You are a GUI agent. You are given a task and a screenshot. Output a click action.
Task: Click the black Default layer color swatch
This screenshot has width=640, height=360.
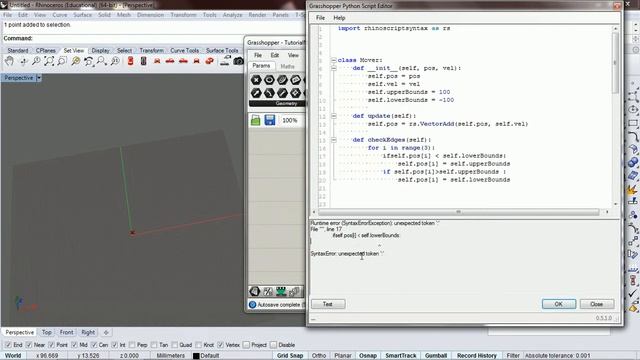196,356
